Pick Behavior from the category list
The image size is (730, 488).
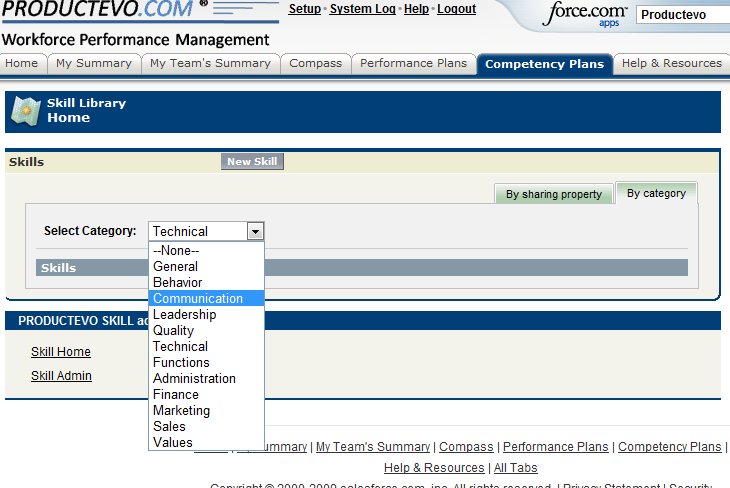tap(206, 282)
